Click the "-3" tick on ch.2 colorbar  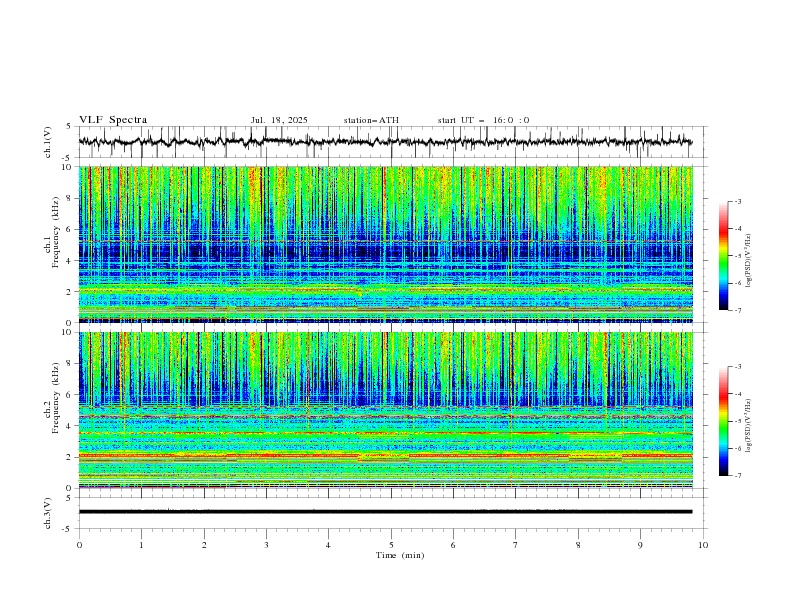click(x=738, y=367)
